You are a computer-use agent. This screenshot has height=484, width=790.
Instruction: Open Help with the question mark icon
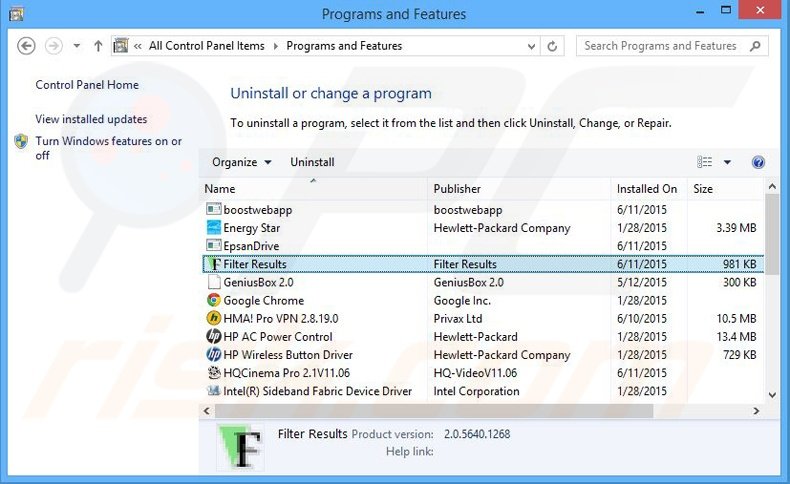[x=758, y=162]
